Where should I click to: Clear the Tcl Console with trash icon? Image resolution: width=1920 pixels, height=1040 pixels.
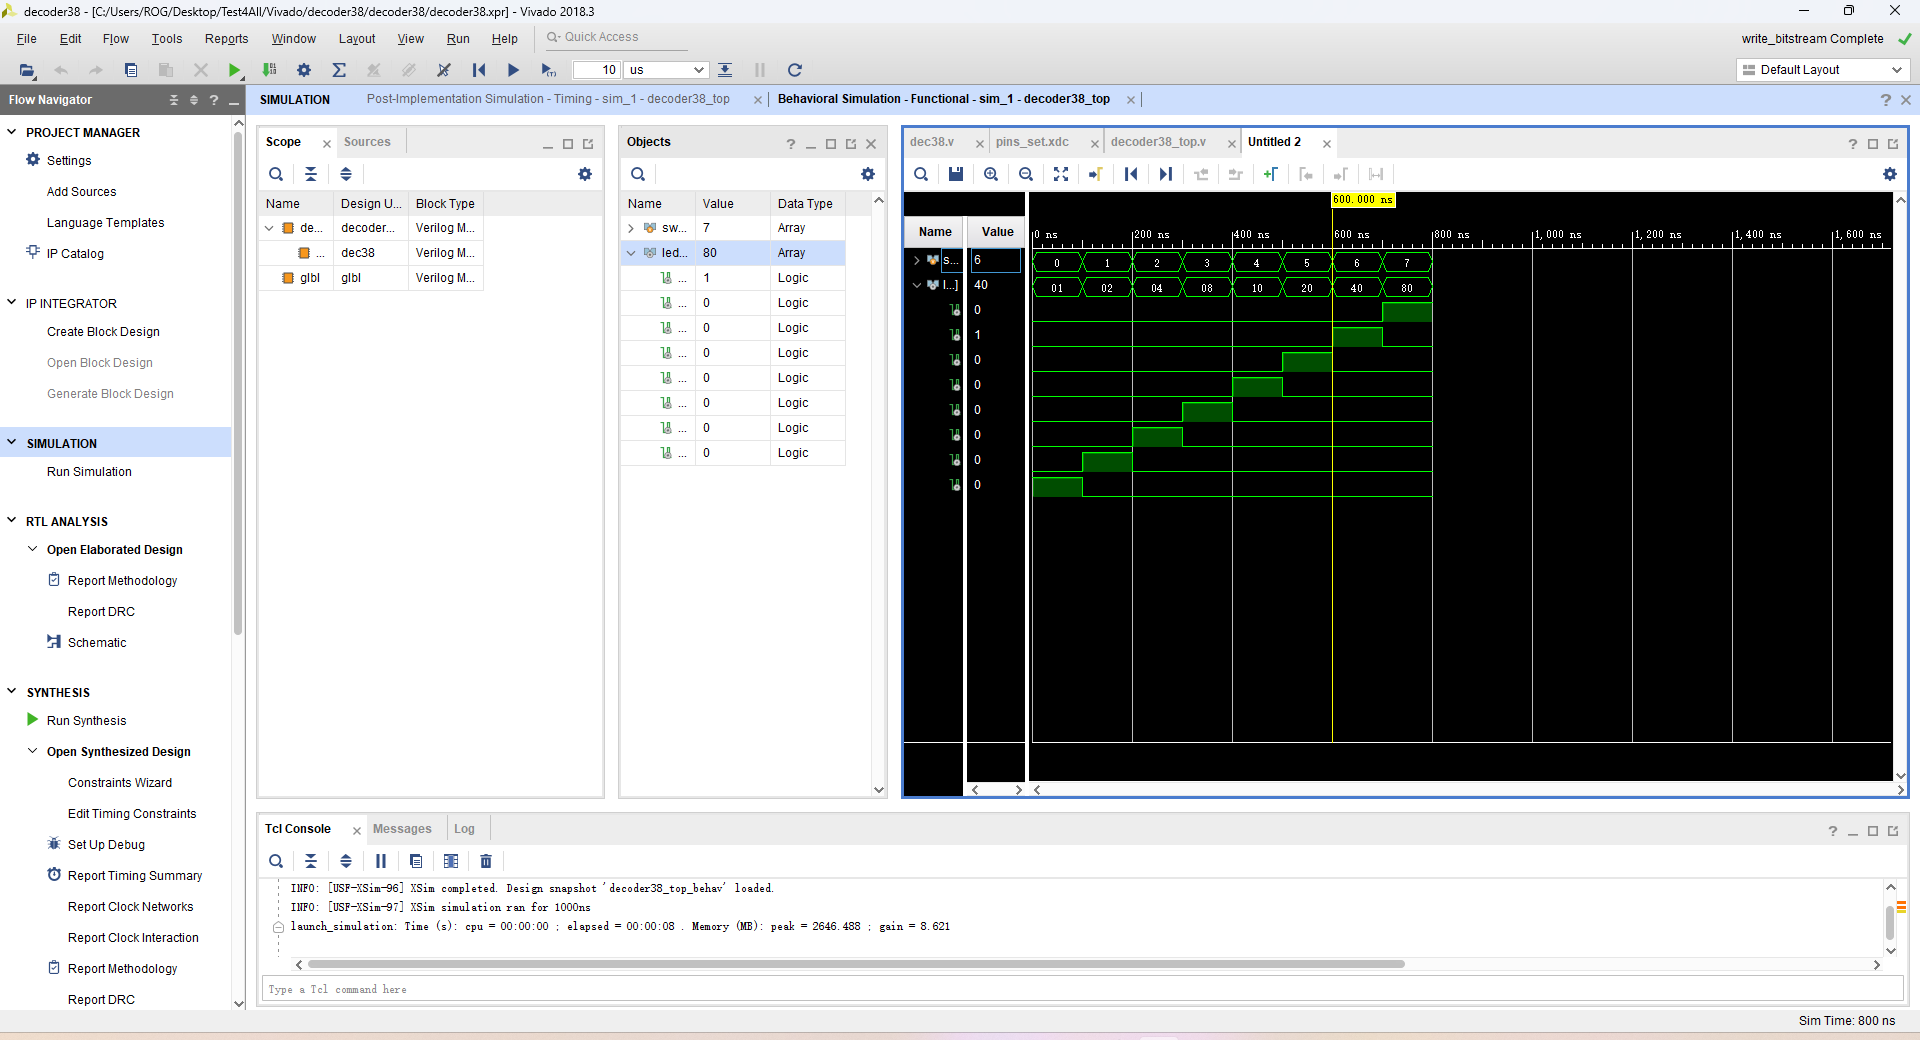pos(486,861)
